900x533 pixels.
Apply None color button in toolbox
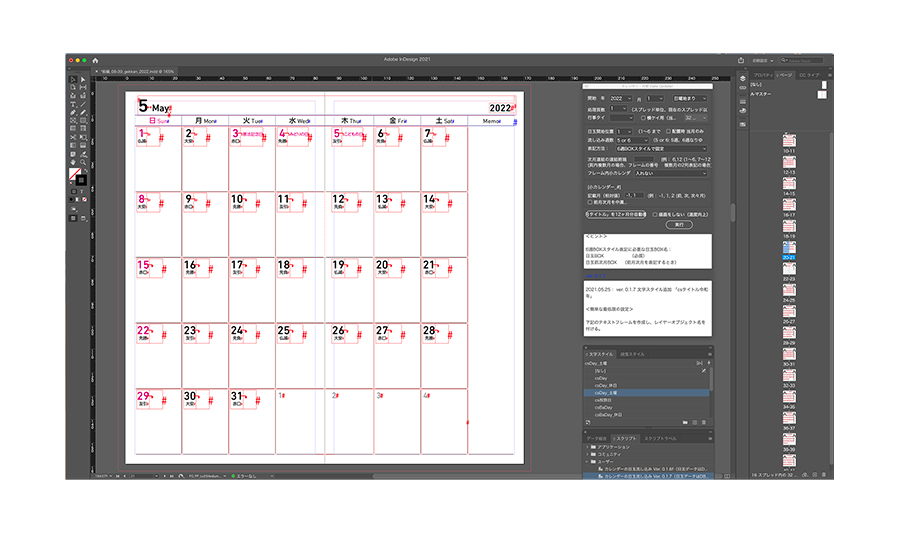point(84,199)
